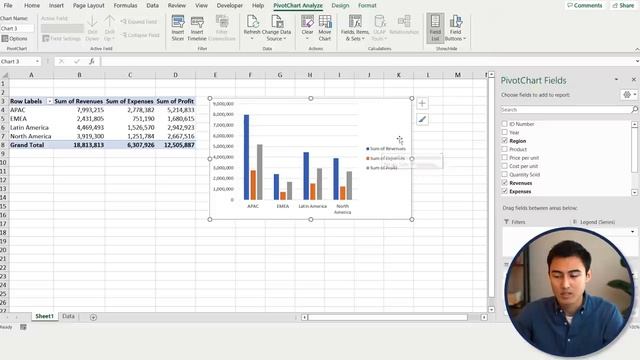640x360 pixels.
Task: Switch to the Data sheet tab
Action: coord(68,316)
